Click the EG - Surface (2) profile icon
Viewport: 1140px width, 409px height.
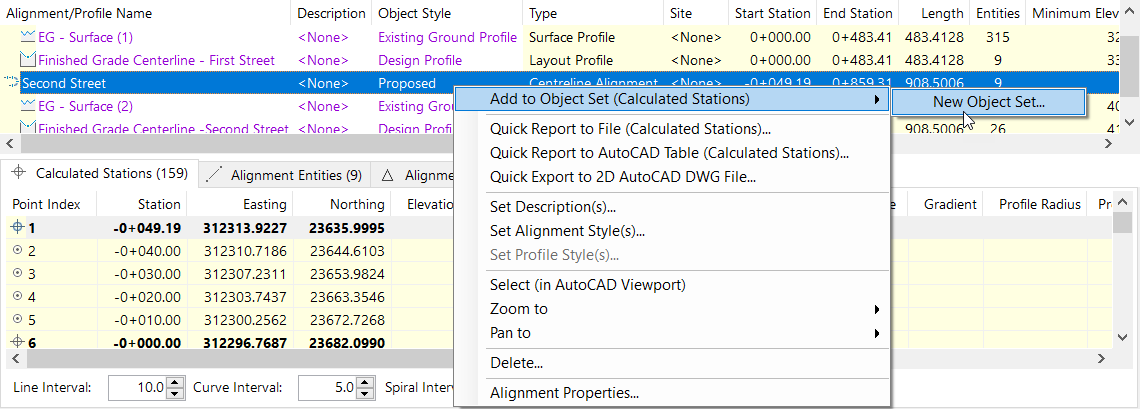point(28,106)
